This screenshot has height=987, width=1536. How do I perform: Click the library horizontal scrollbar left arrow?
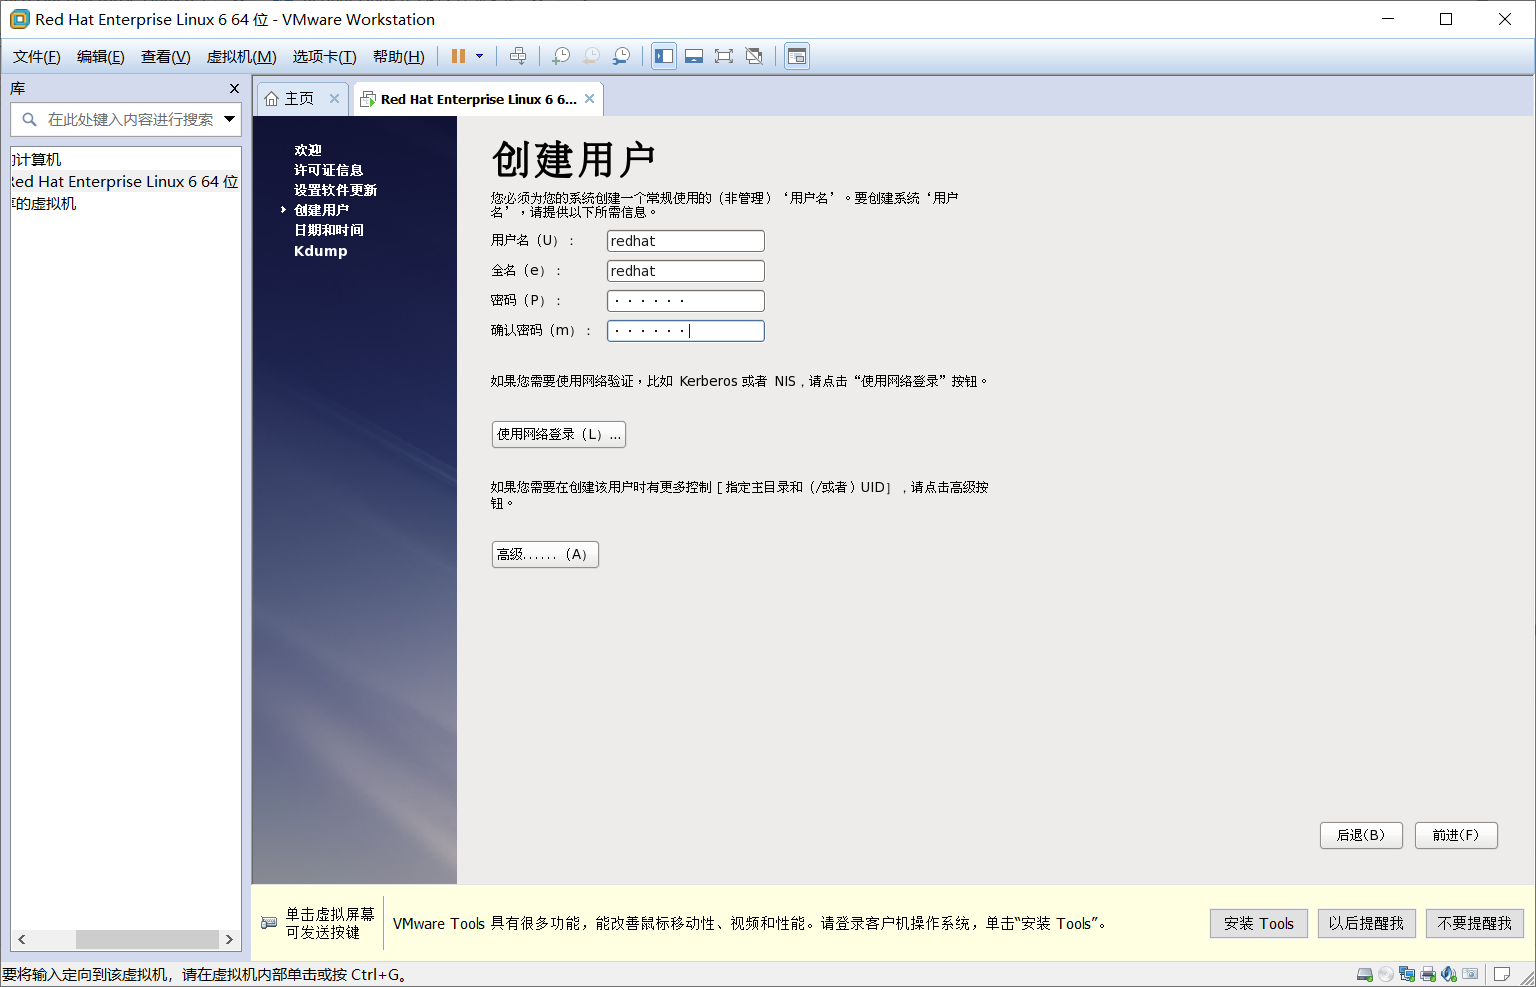[21, 940]
